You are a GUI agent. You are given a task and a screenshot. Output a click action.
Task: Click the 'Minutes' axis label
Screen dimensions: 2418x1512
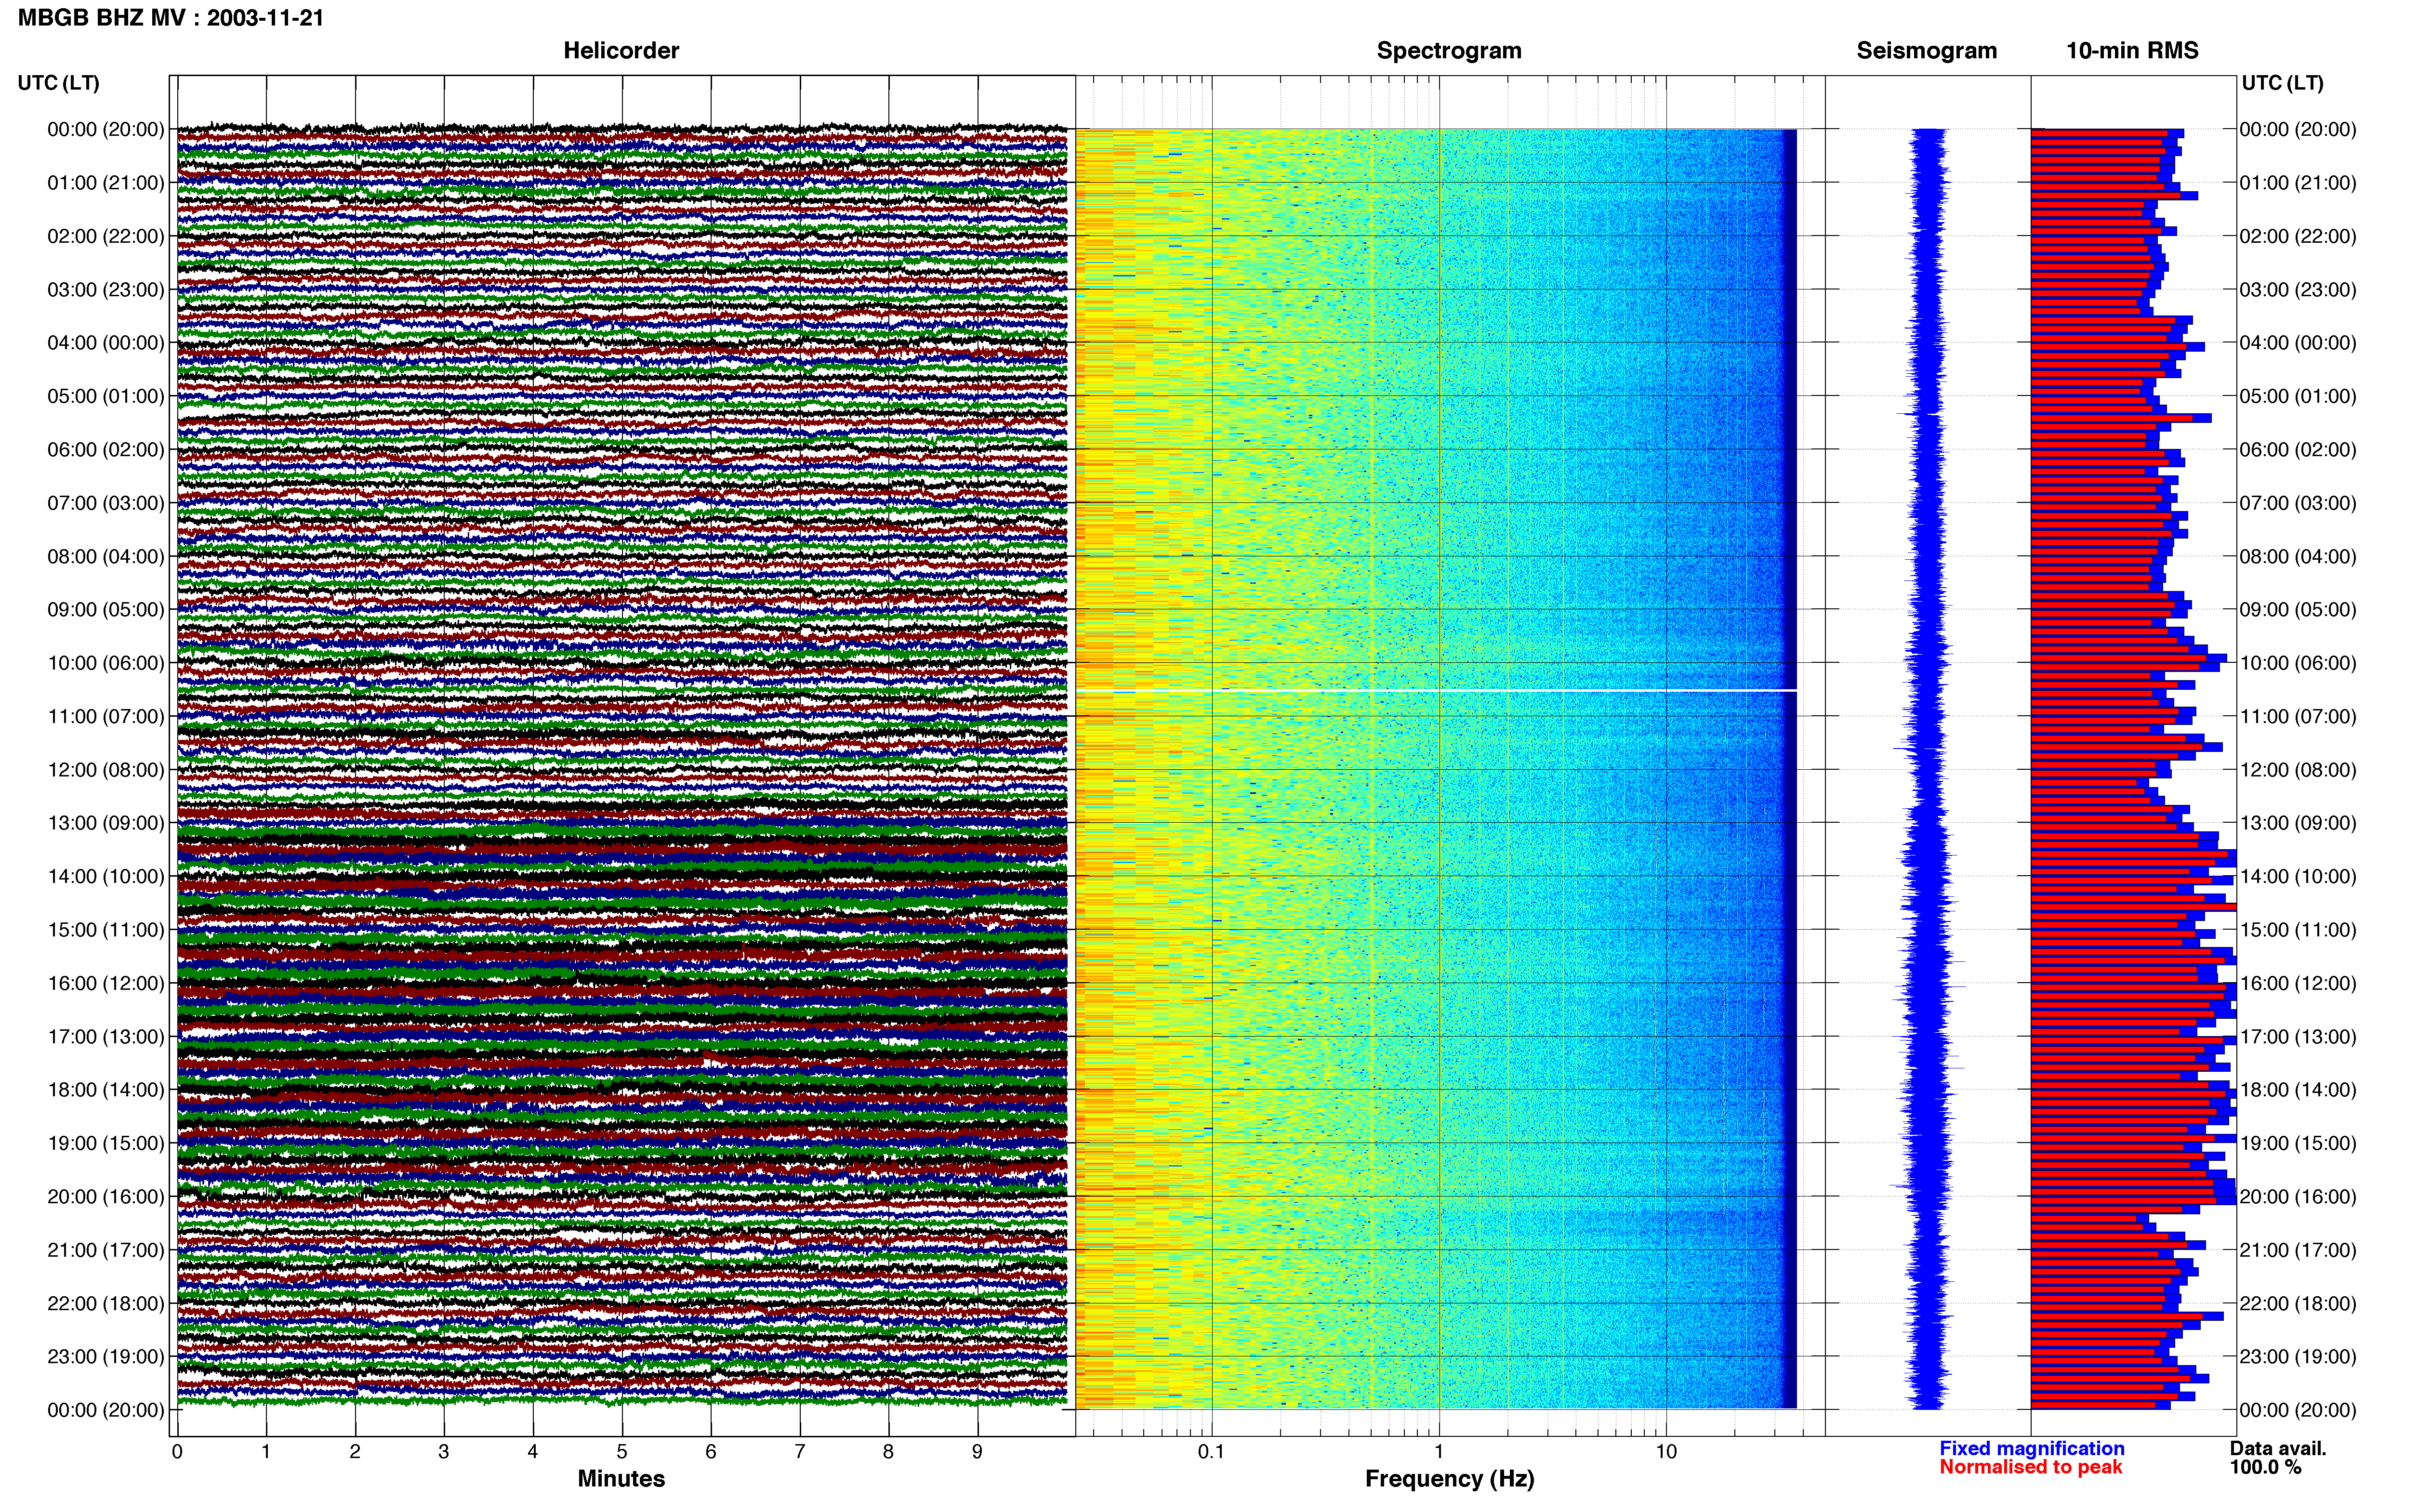621,1478
